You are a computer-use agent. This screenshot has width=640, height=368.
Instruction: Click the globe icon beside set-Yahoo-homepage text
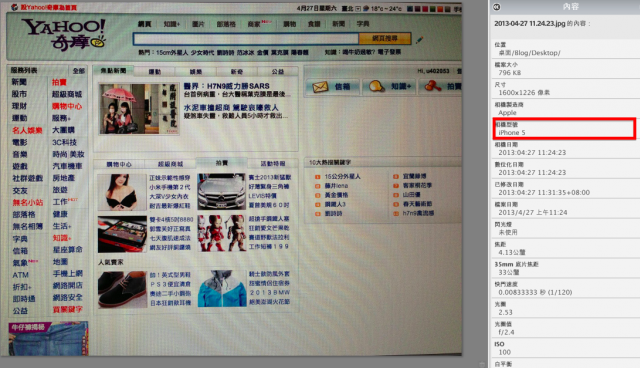(x=14, y=7)
